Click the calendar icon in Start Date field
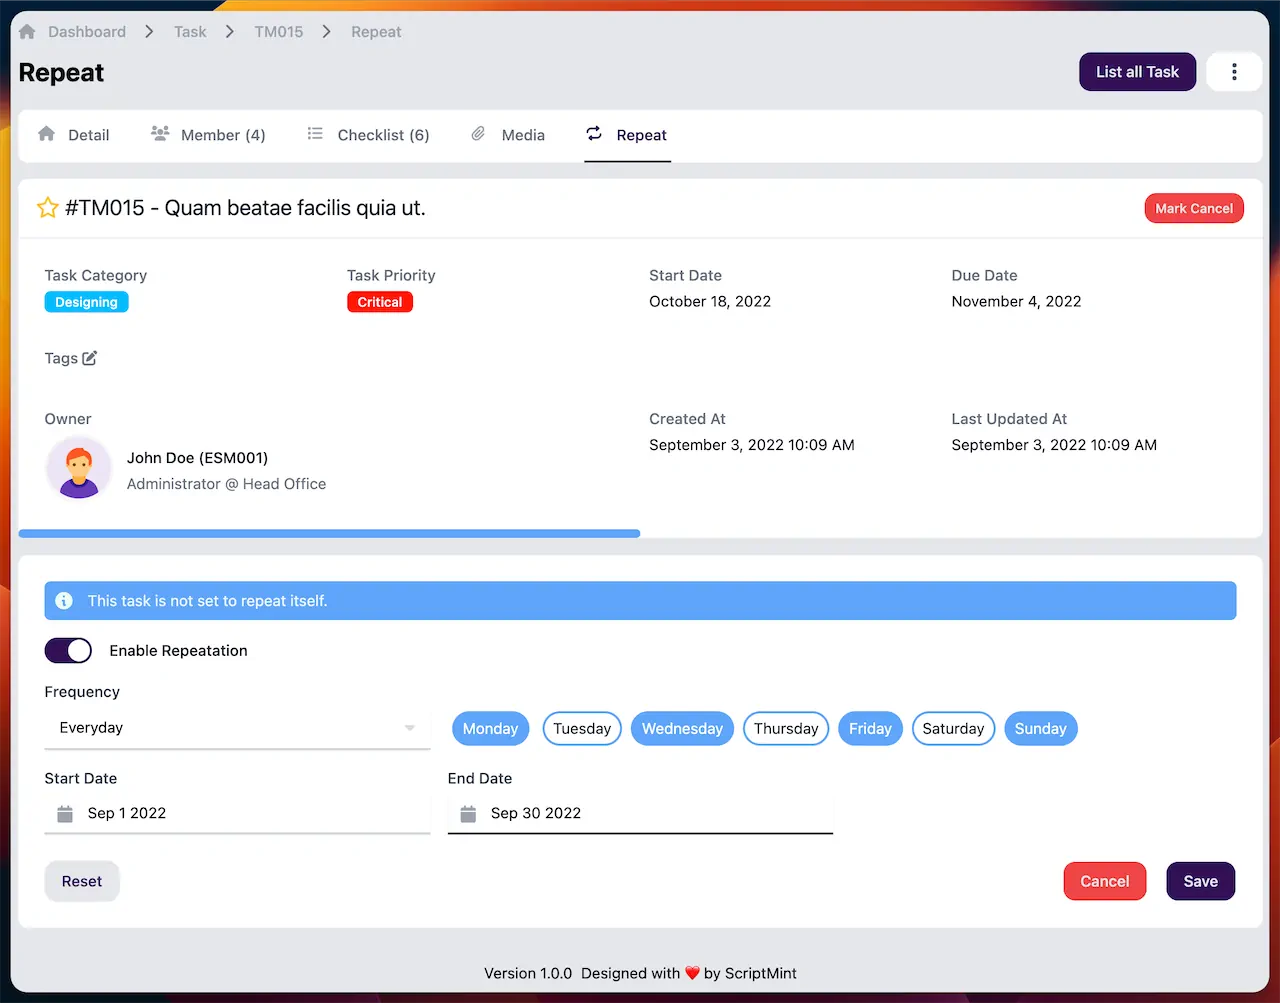This screenshot has width=1280, height=1003. 65,814
